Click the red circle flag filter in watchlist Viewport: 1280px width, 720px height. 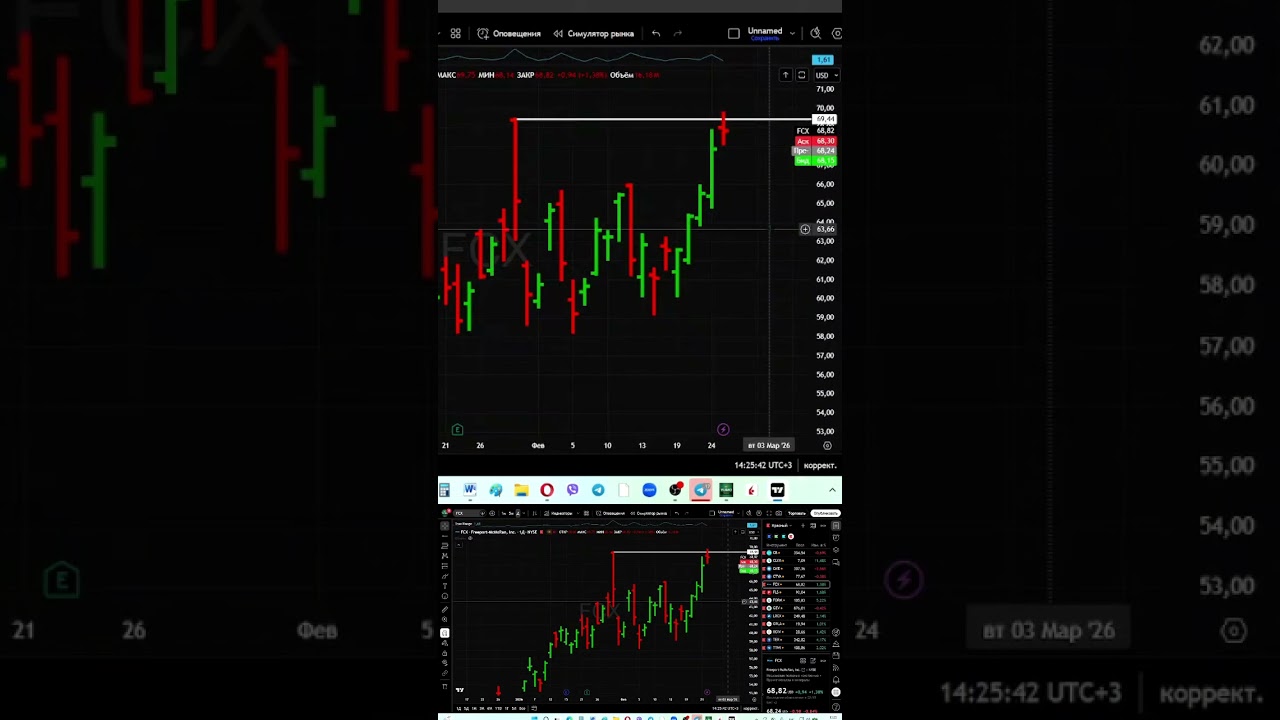pos(791,536)
